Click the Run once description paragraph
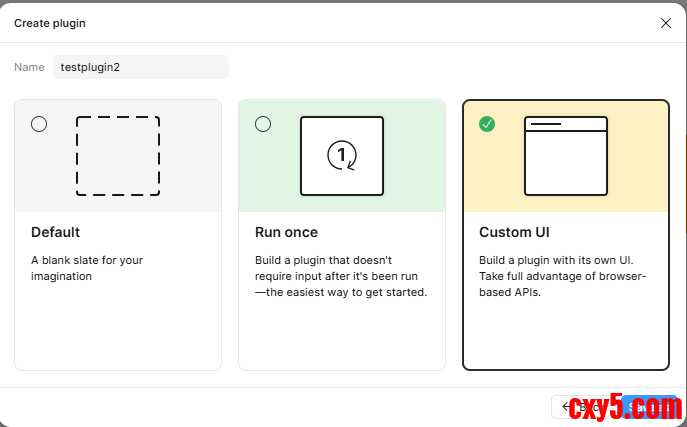The height and width of the screenshot is (427, 687). [x=341, y=276]
